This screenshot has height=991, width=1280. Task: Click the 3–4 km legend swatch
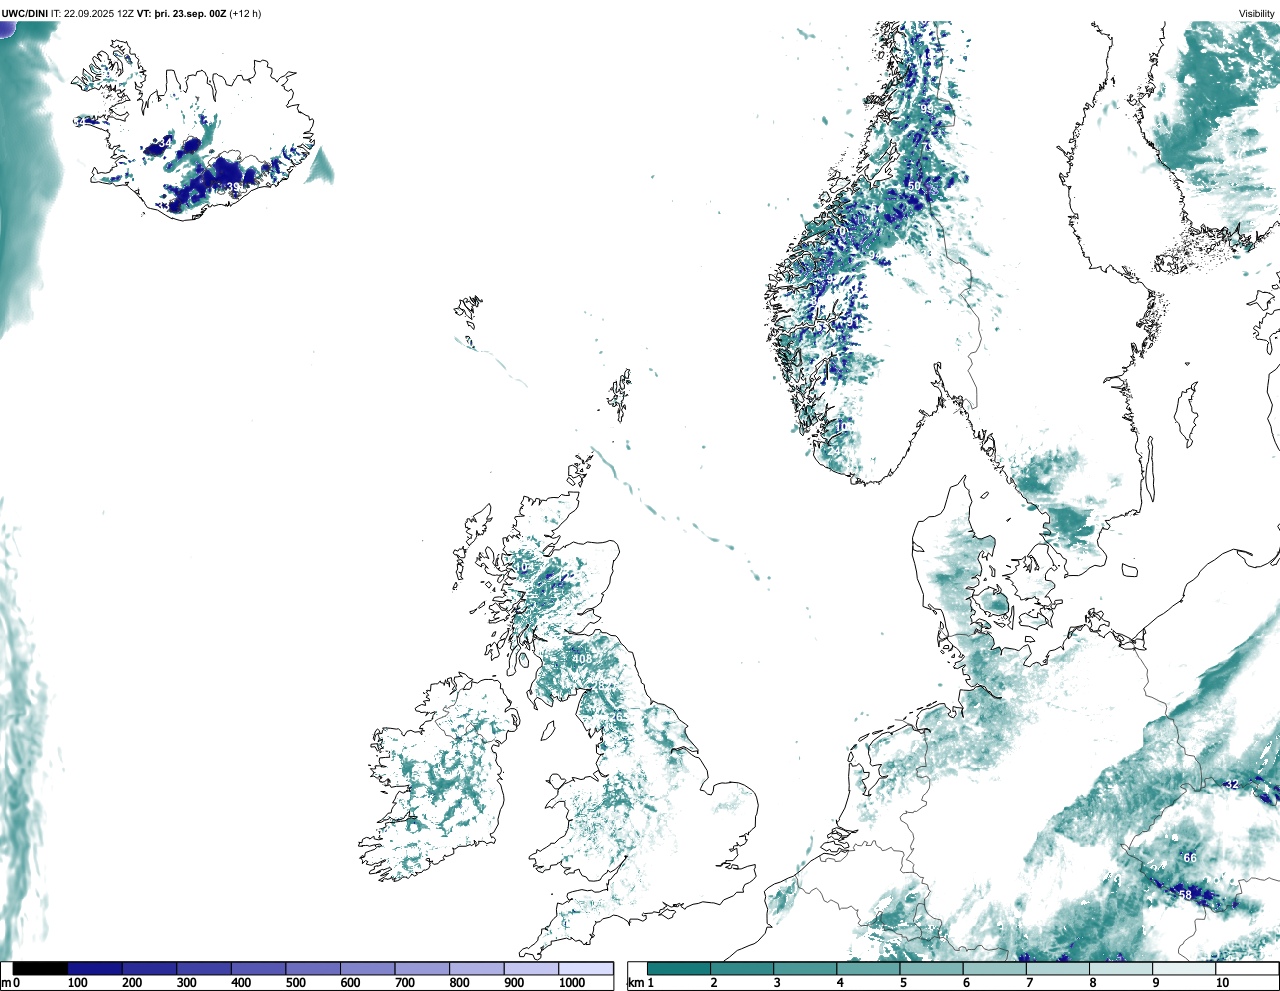click(x=805, y=968)
